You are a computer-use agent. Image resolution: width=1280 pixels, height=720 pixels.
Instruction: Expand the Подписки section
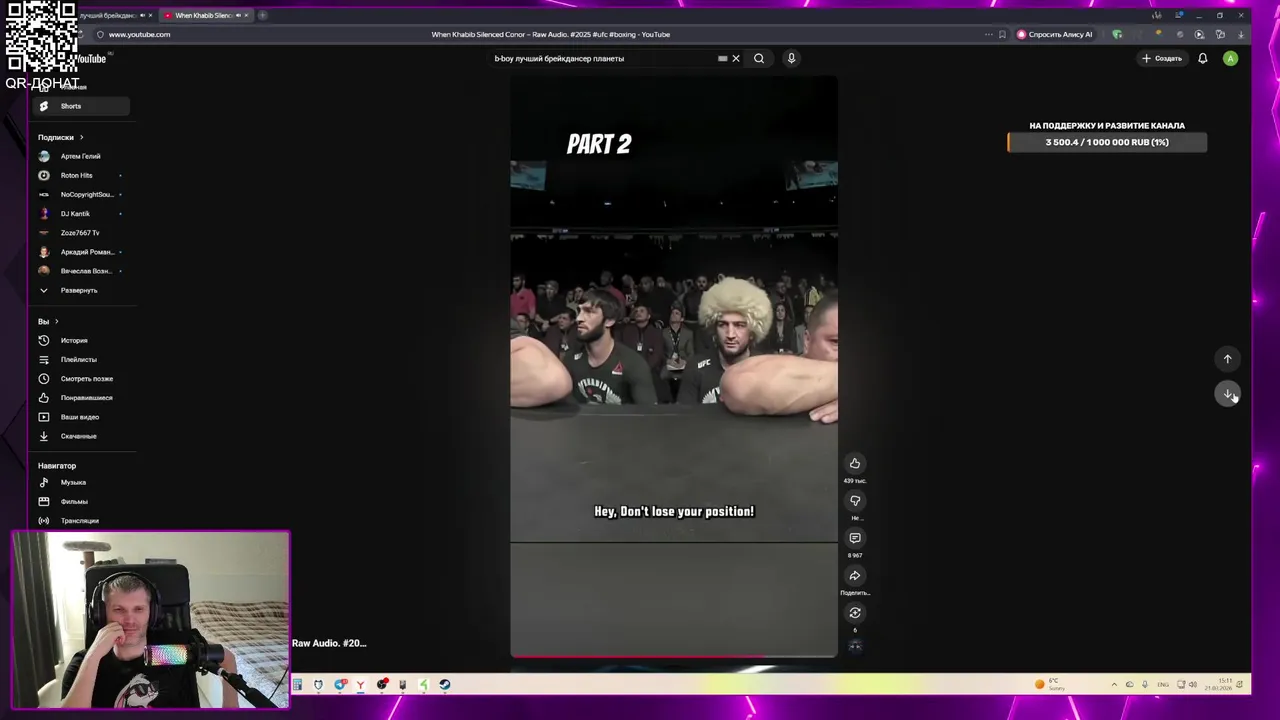pos(60,137)
